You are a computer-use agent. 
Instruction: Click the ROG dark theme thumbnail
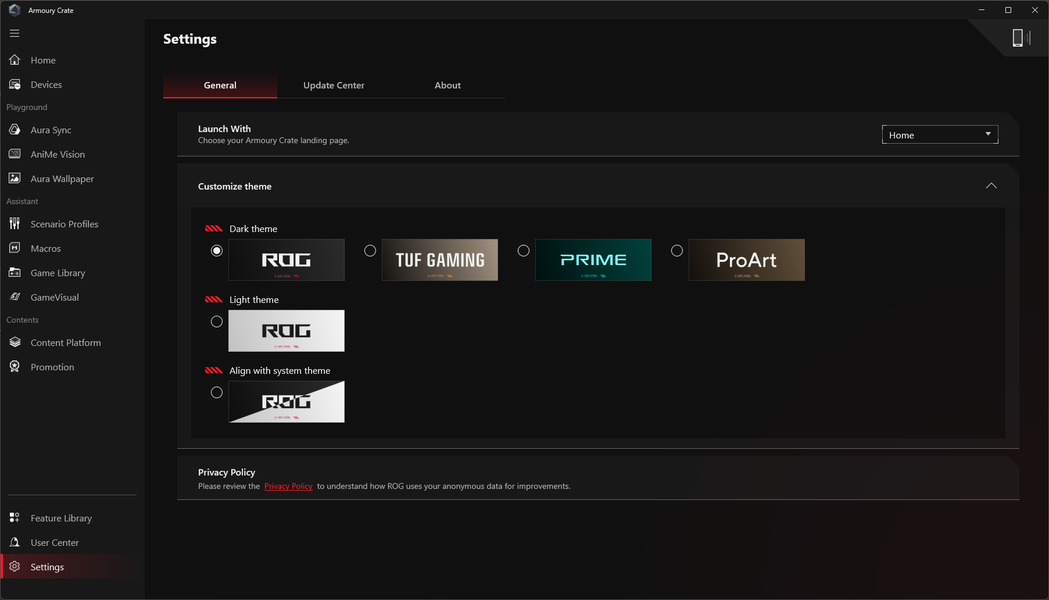click(x=286, y=260)
